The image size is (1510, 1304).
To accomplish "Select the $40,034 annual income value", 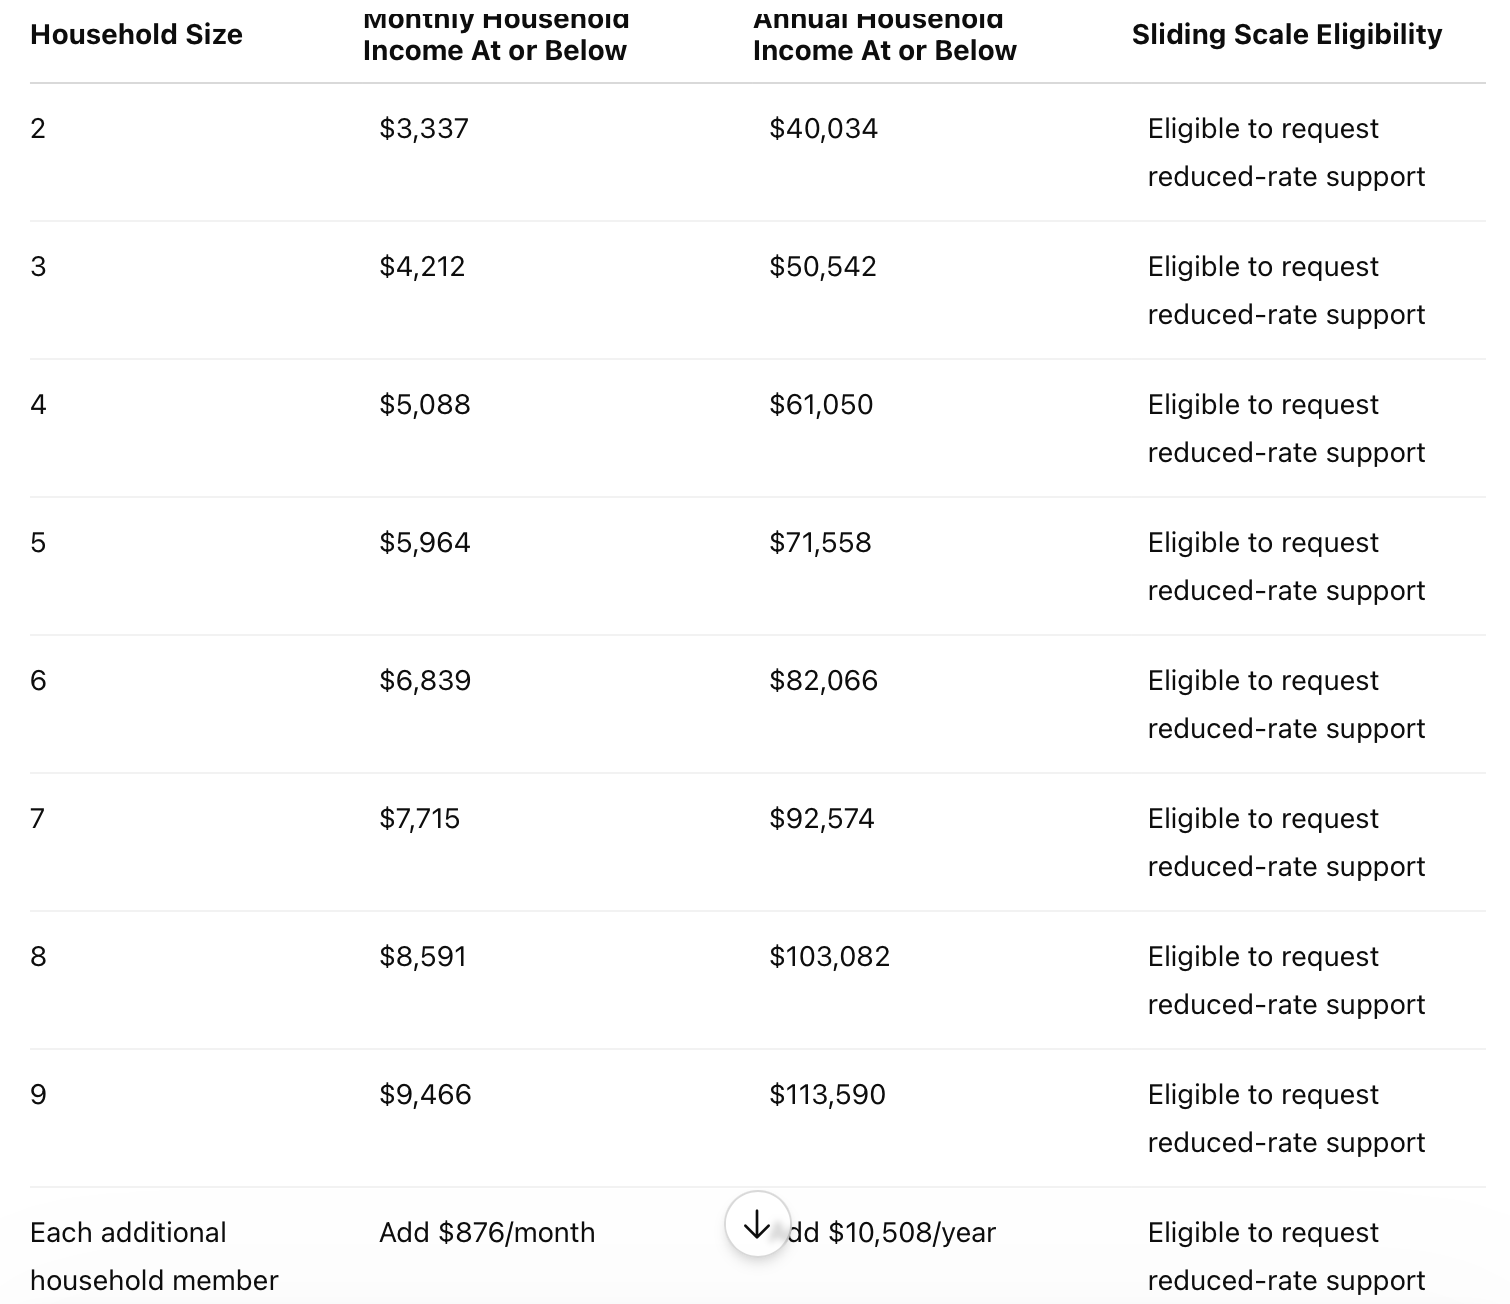I will pyautogui.click(x=823, y=129).
